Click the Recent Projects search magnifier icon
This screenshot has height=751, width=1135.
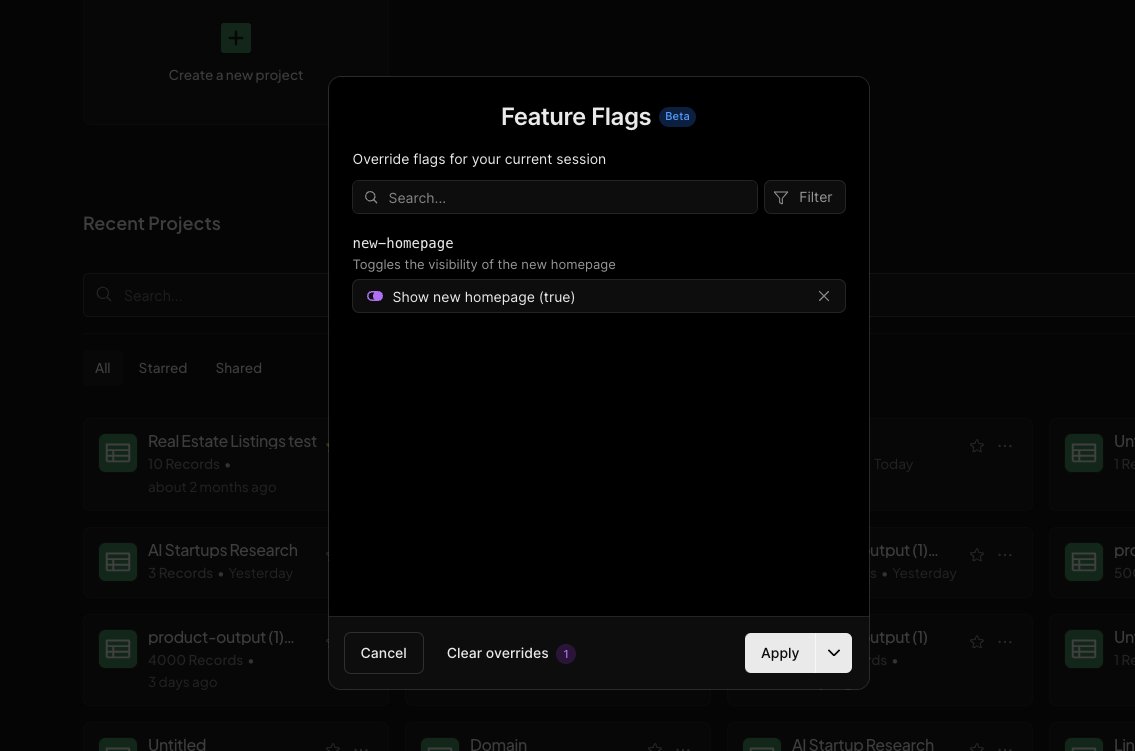coord(104,294)
